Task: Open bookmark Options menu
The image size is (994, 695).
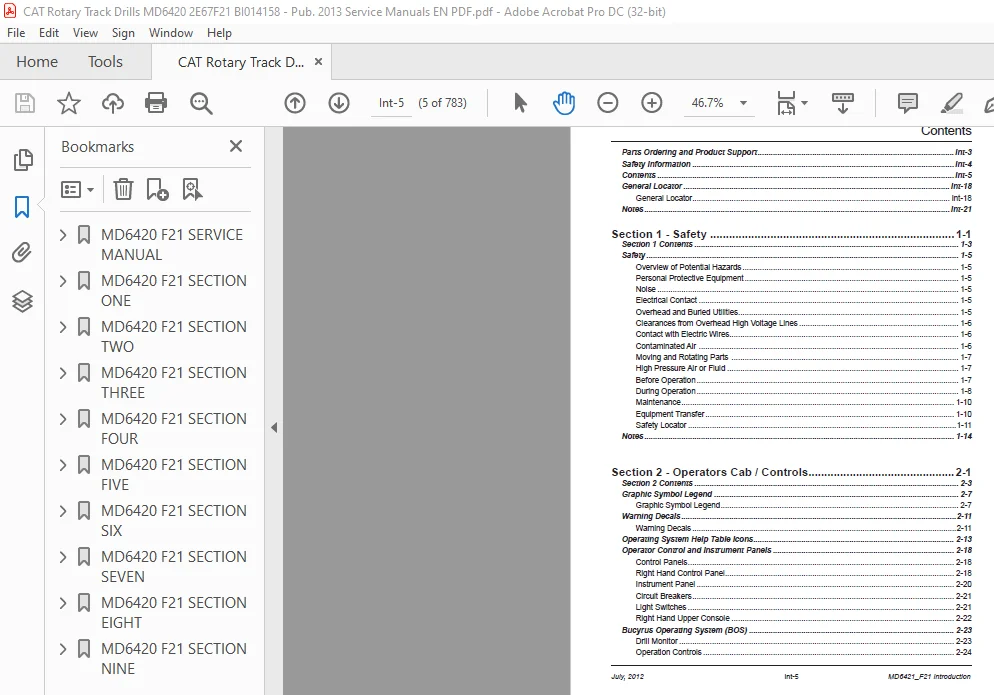Action: 77,189
